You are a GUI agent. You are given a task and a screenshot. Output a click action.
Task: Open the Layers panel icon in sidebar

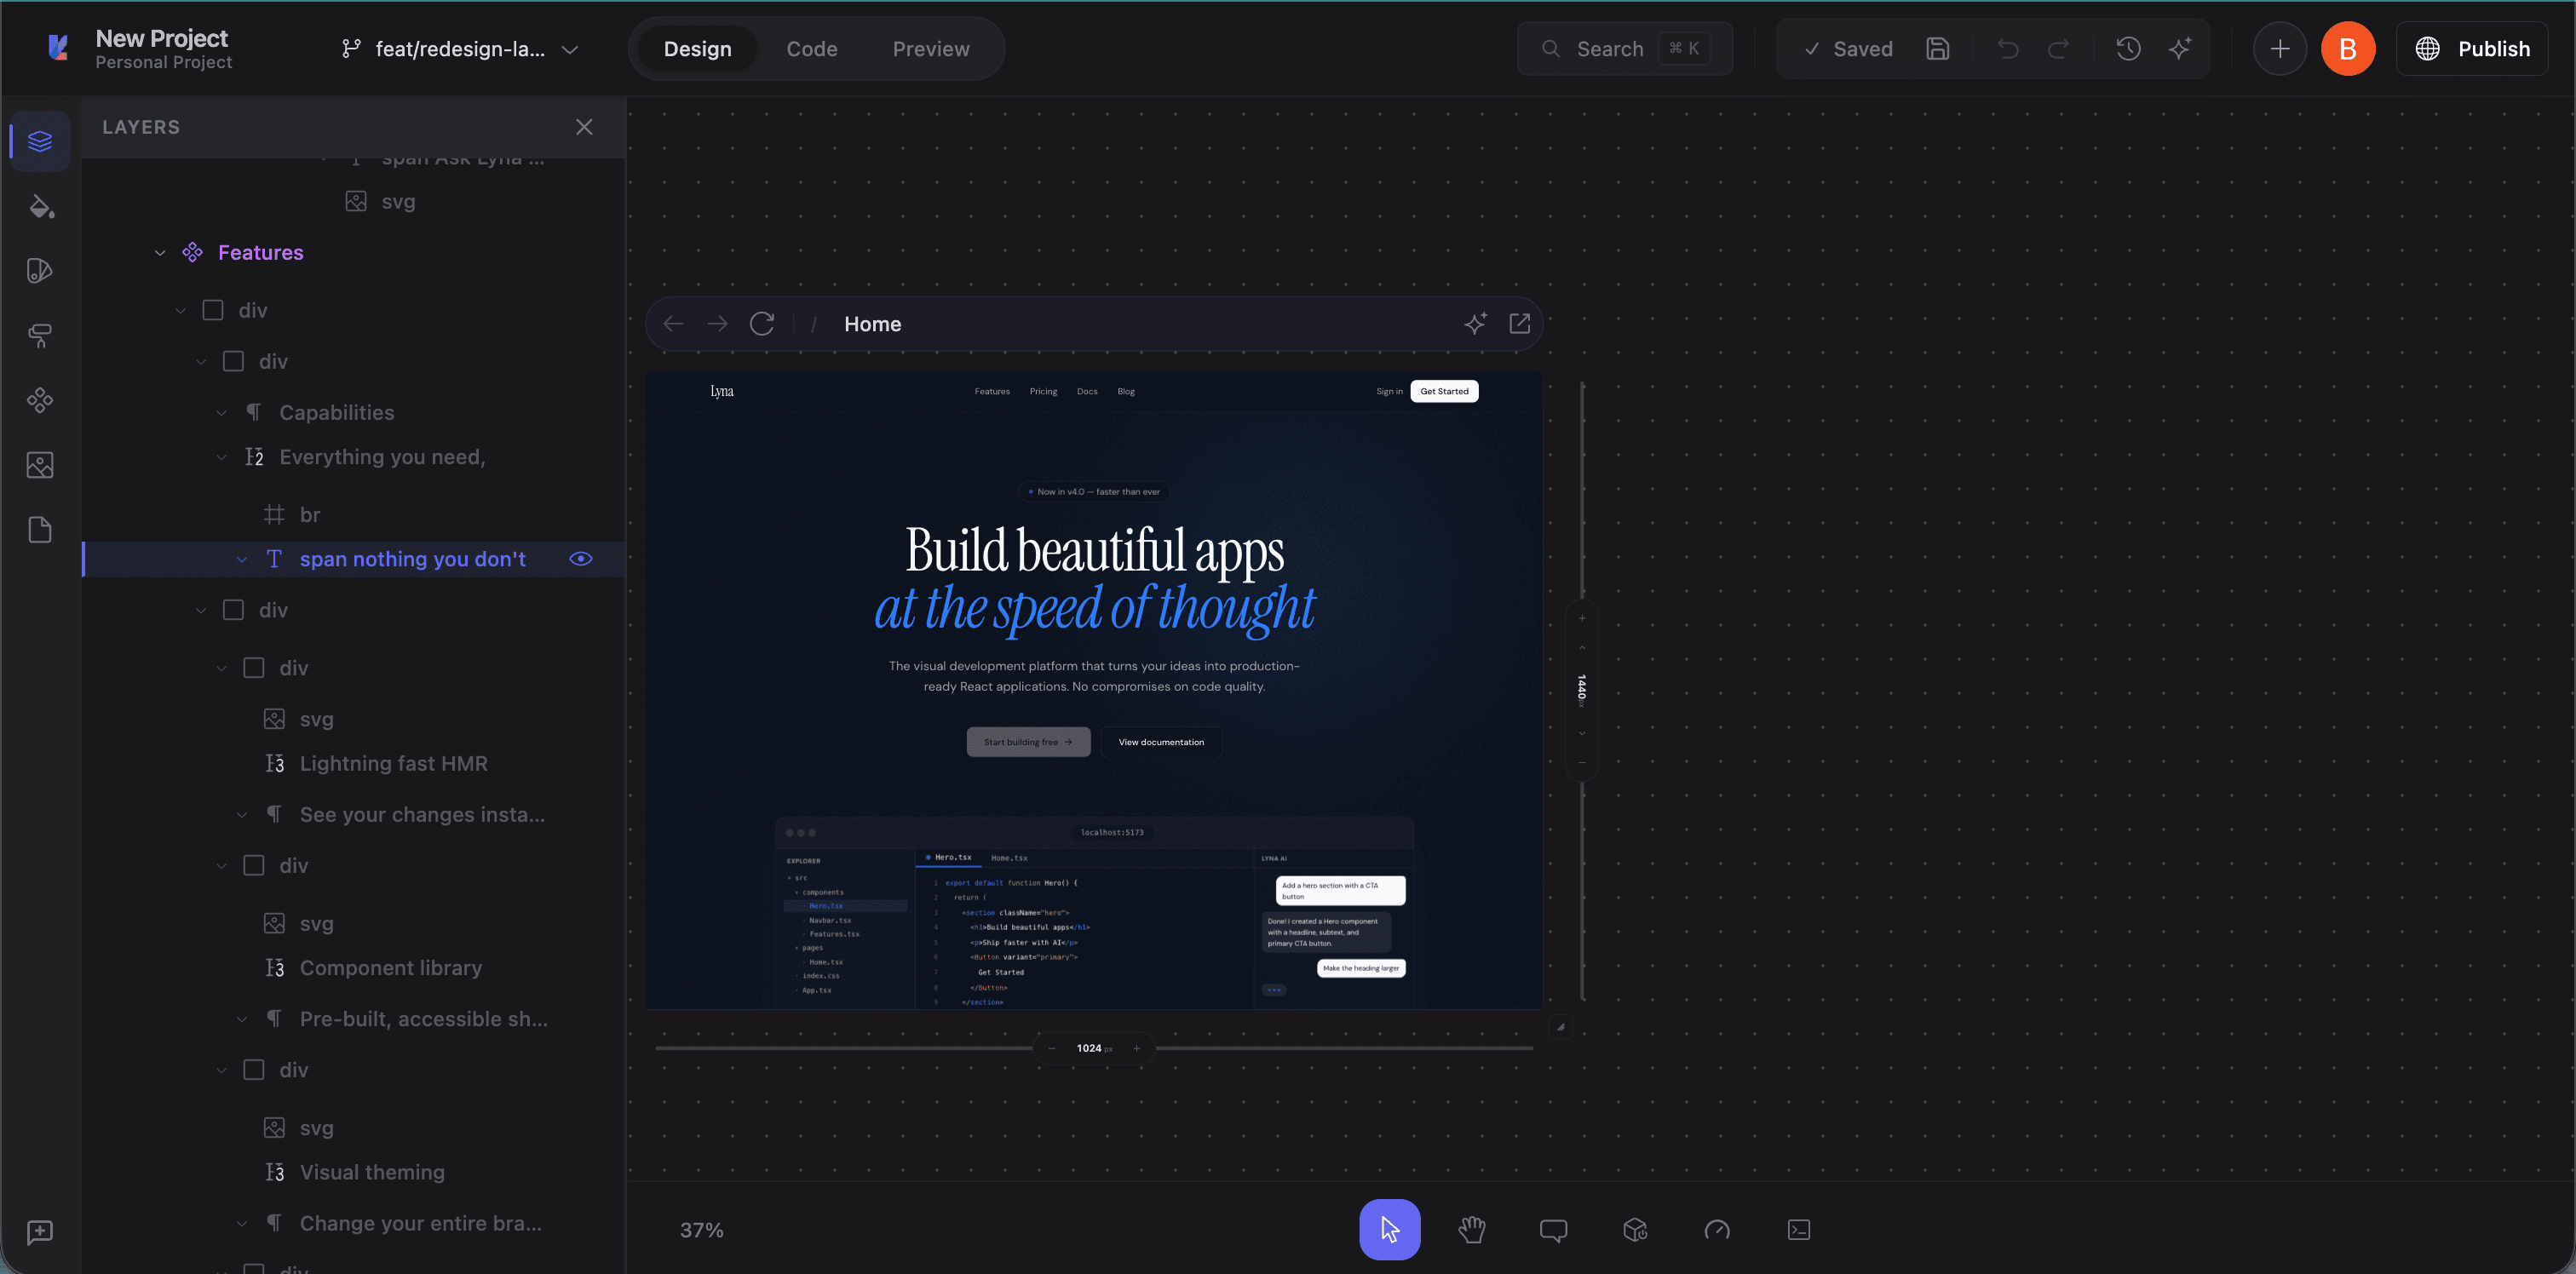click(x=40, y=141)
